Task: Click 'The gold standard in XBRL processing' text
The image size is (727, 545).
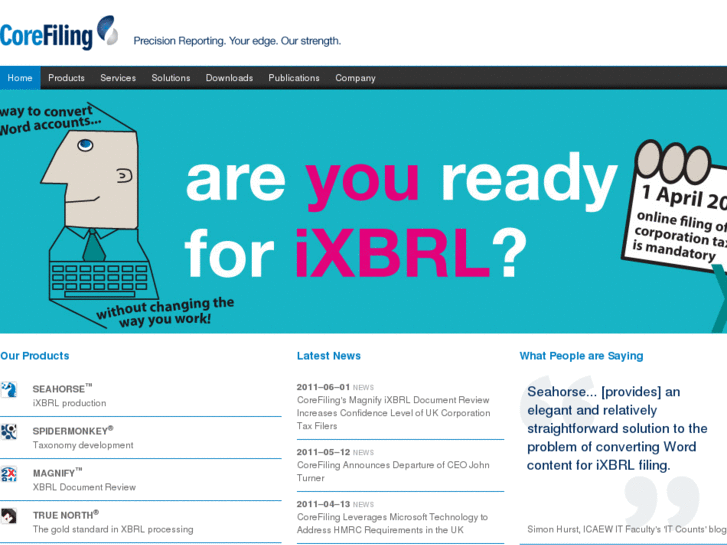Action: tap(113, 529)
